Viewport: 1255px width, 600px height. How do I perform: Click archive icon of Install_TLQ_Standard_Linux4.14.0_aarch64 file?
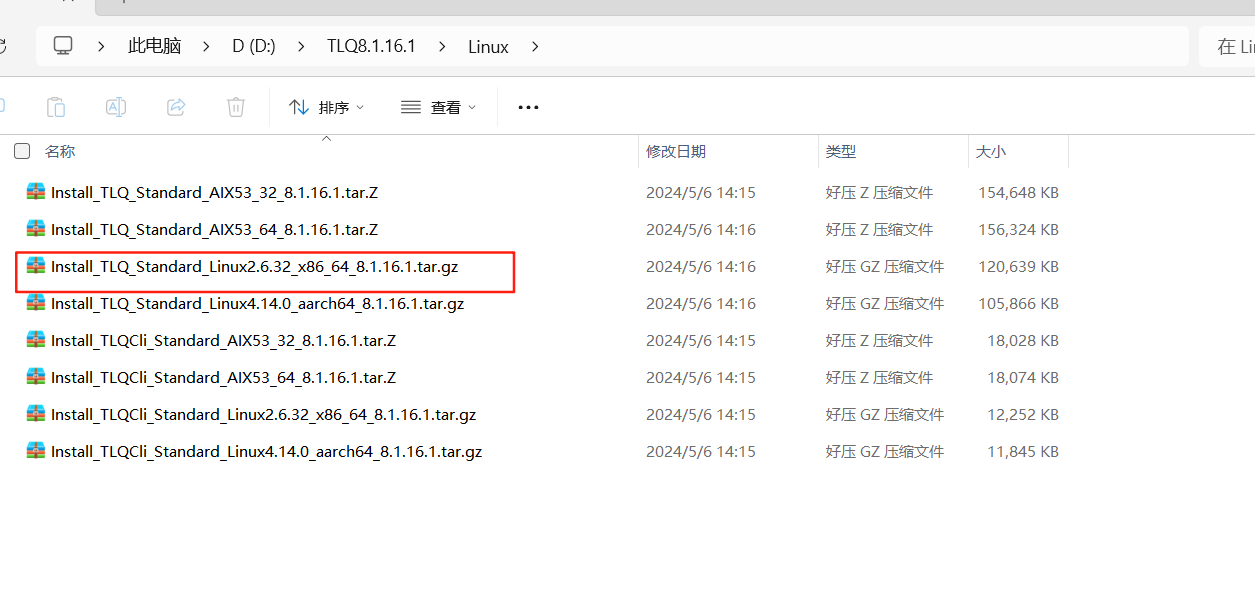36,303
